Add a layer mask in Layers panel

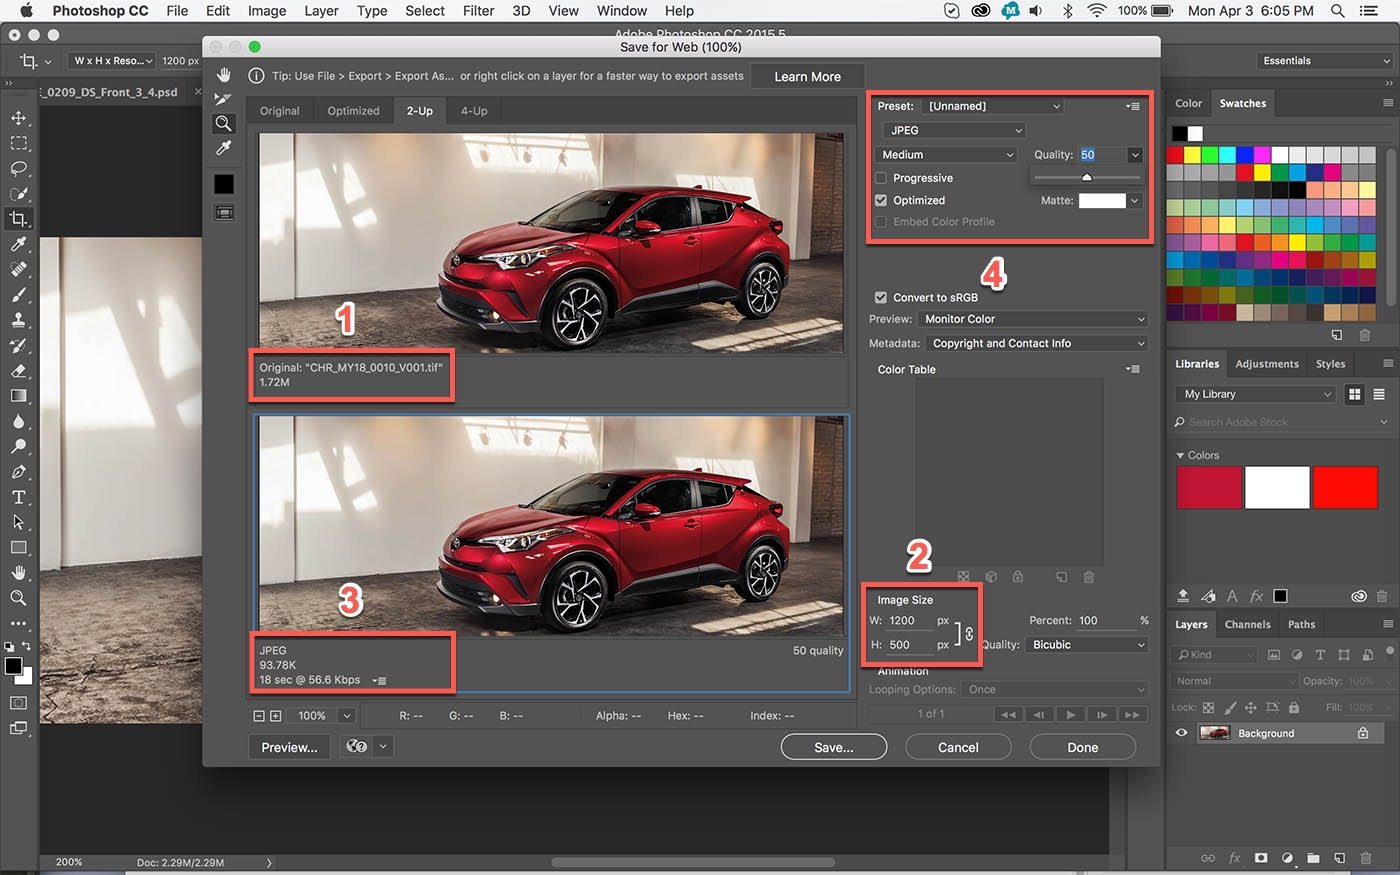click(x=1261, y=858)
